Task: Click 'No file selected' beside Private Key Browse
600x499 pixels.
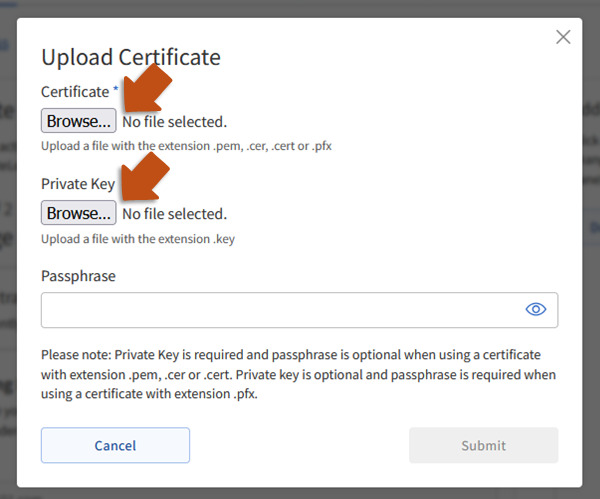Action: [174, 214]
